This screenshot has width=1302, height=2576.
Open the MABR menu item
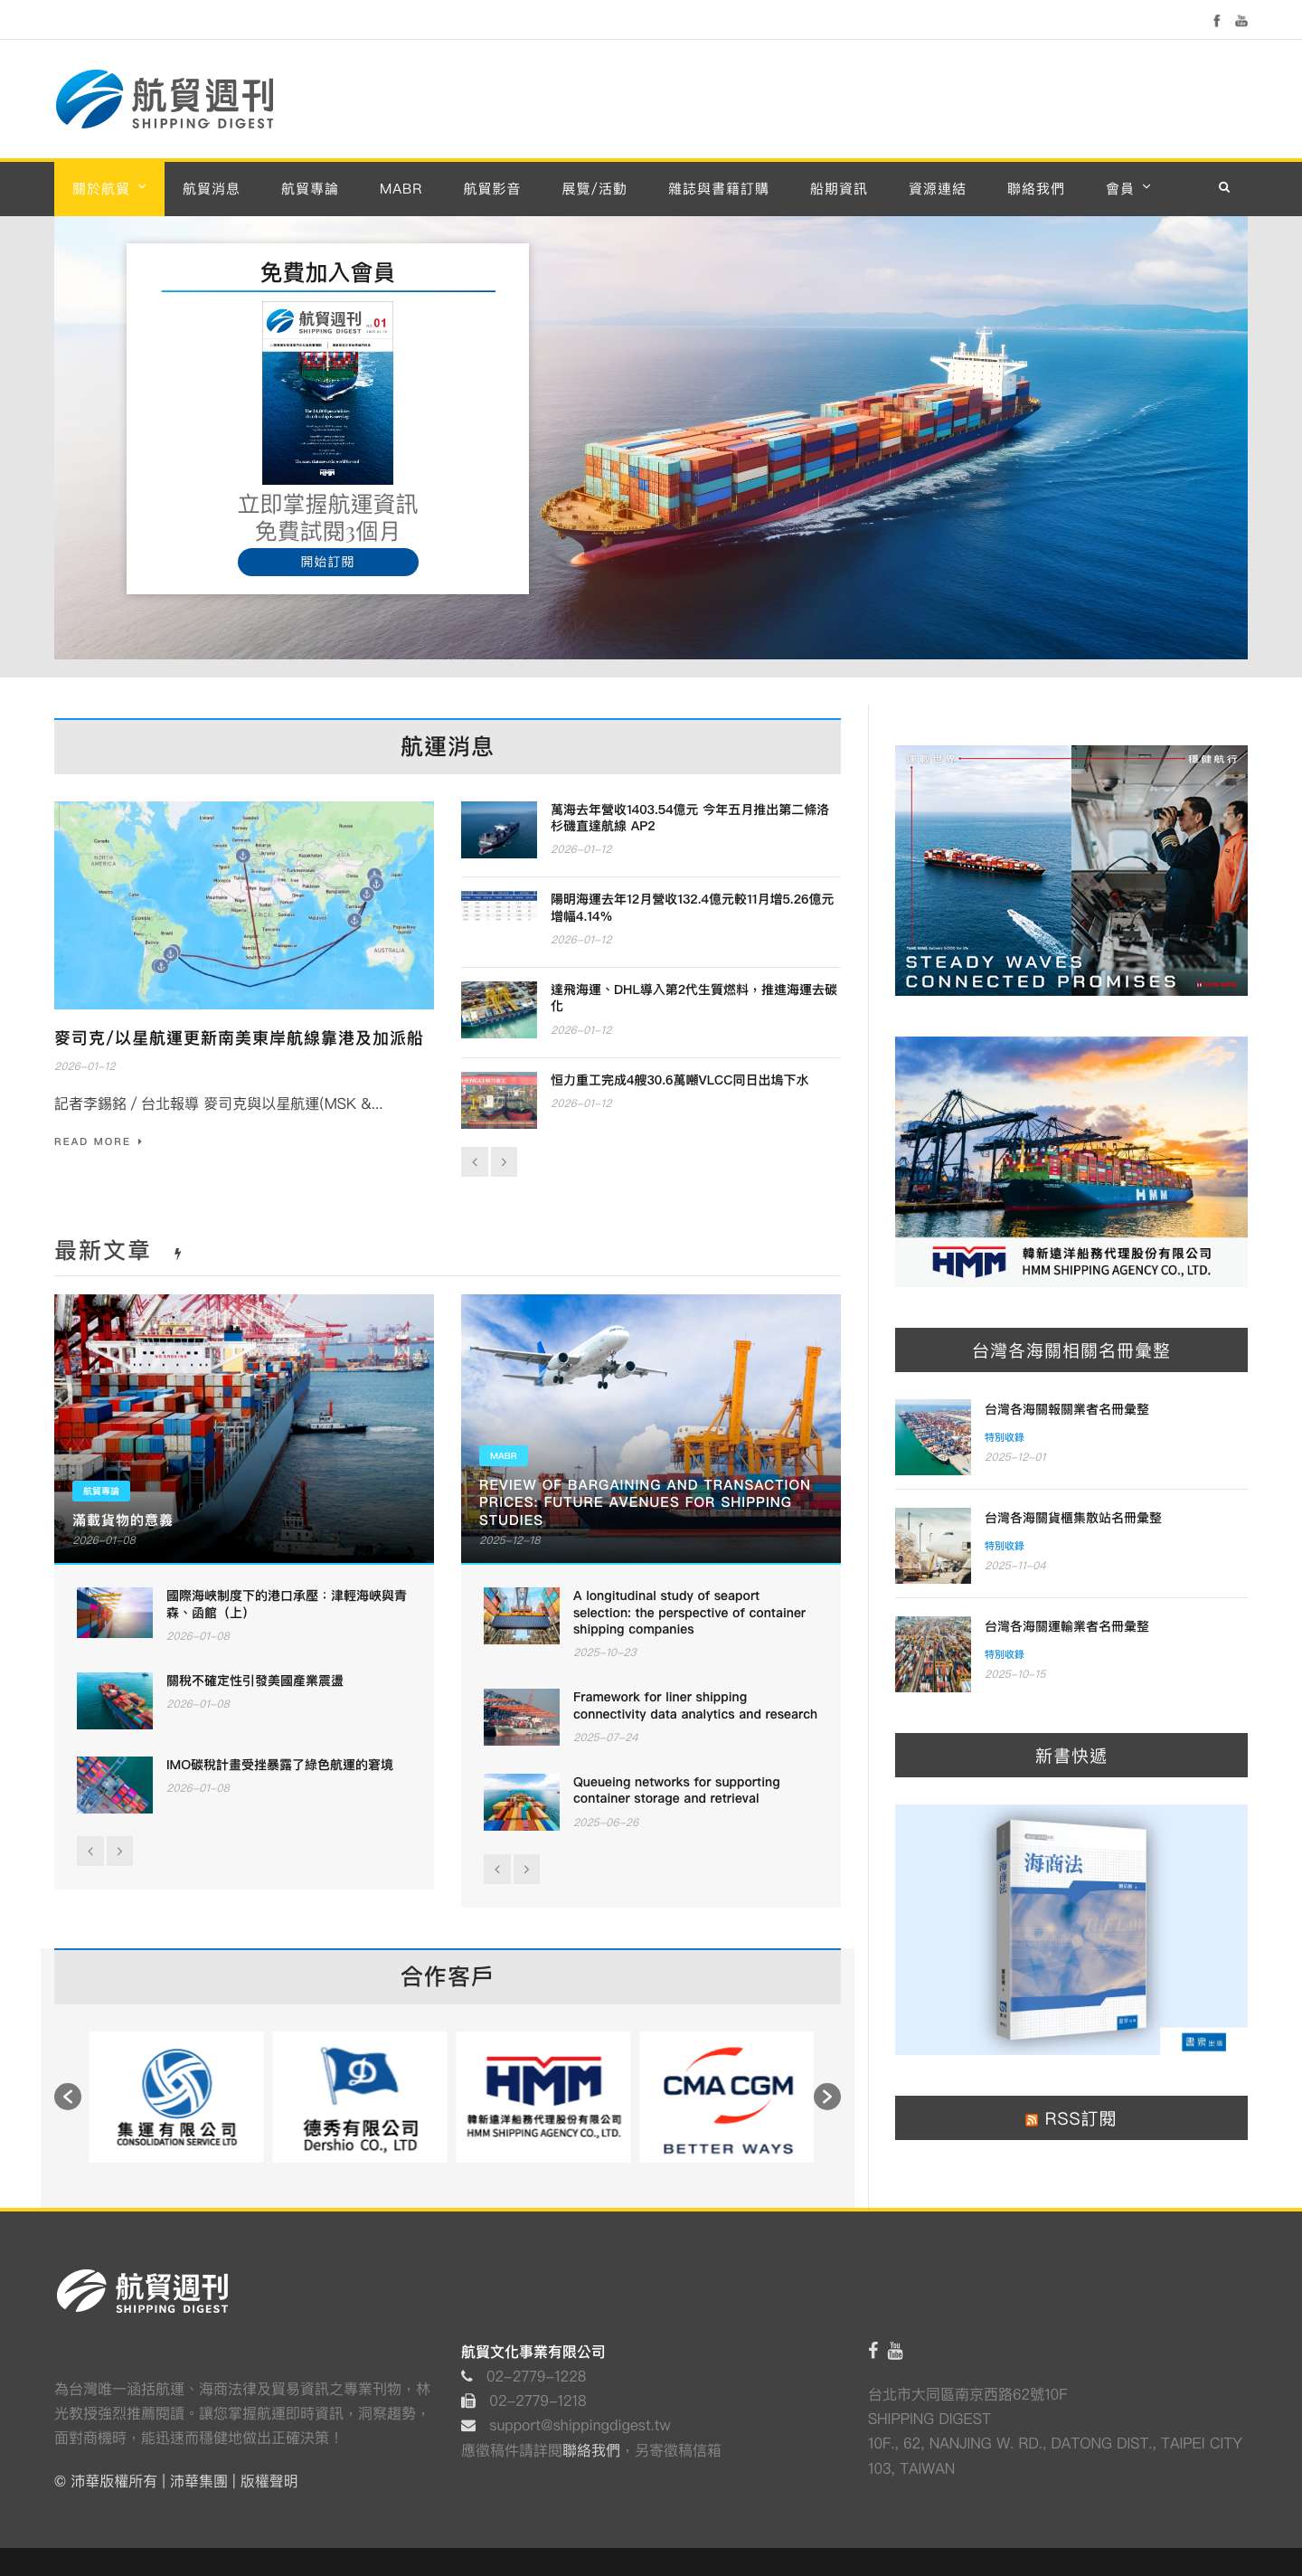point(400,188)
